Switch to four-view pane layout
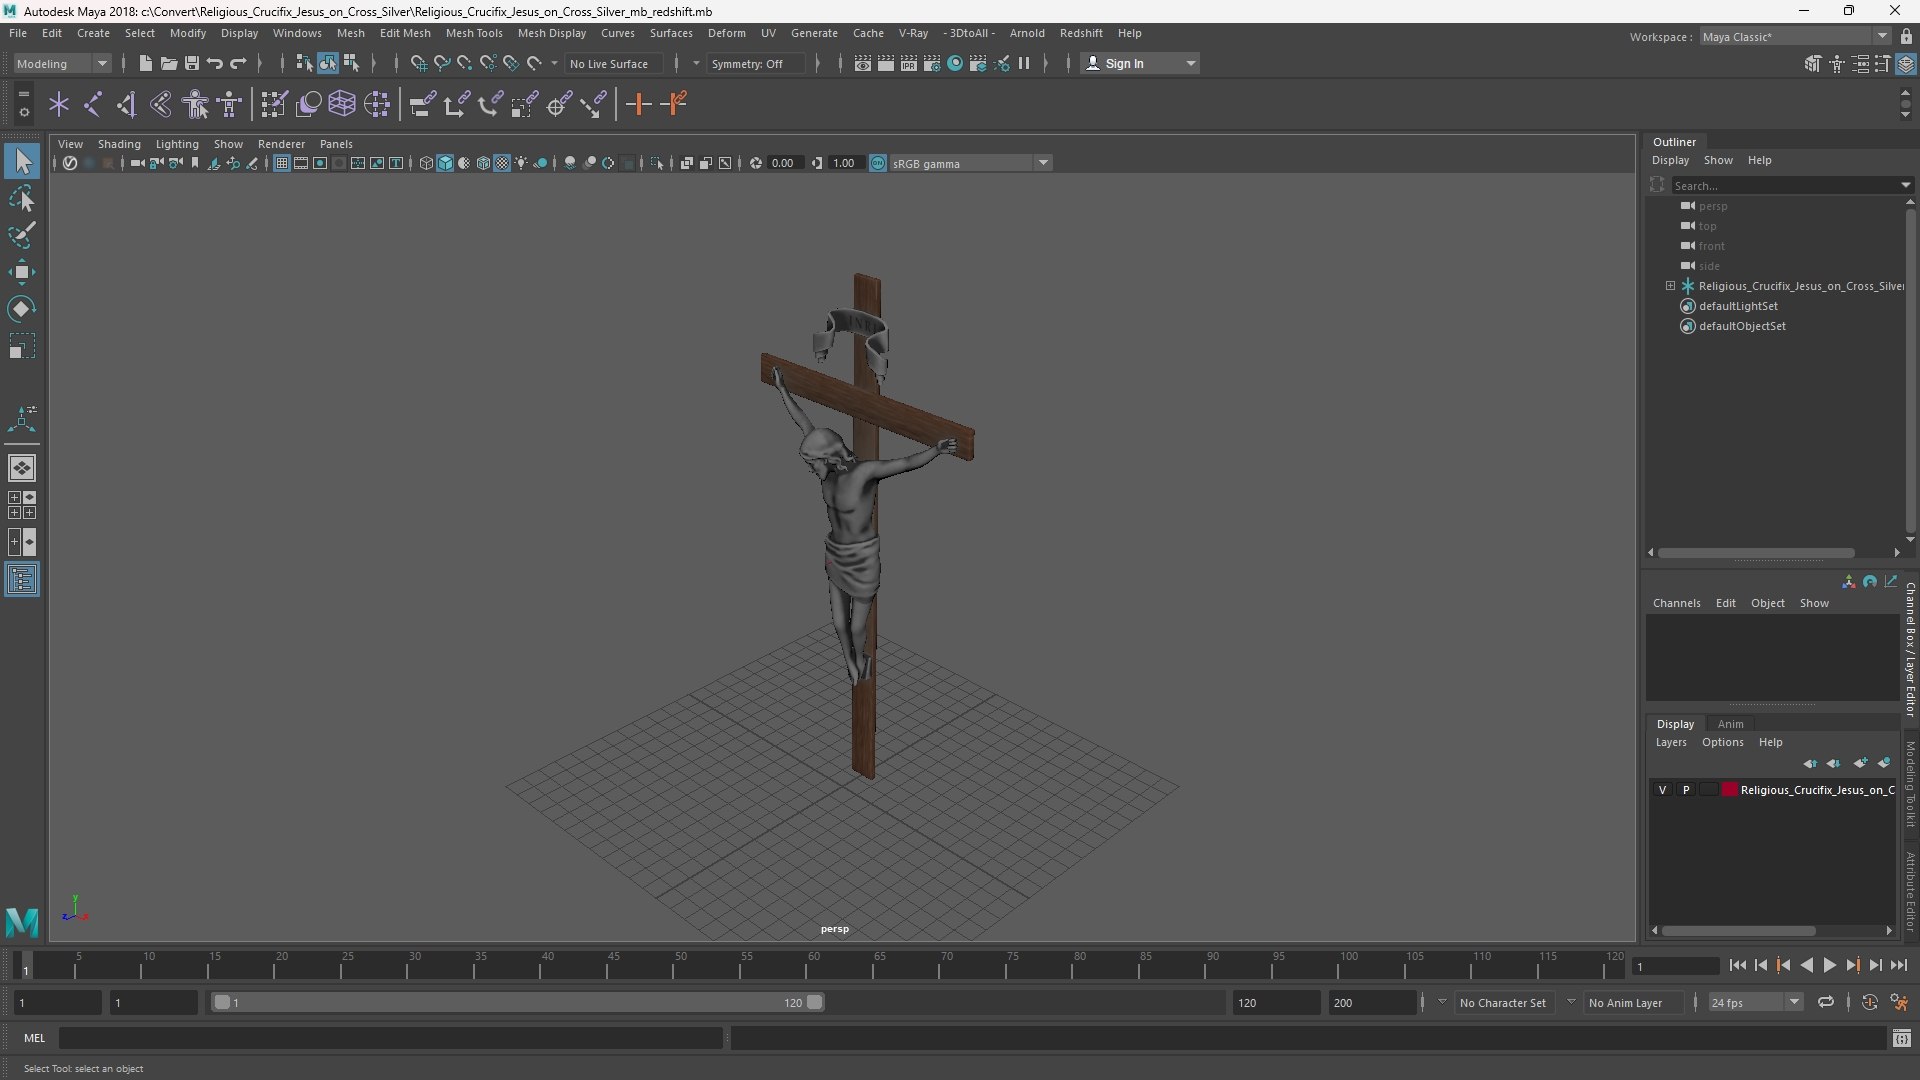The height and width of the screenshot is (1080, 1920). [x=22, y=505]
